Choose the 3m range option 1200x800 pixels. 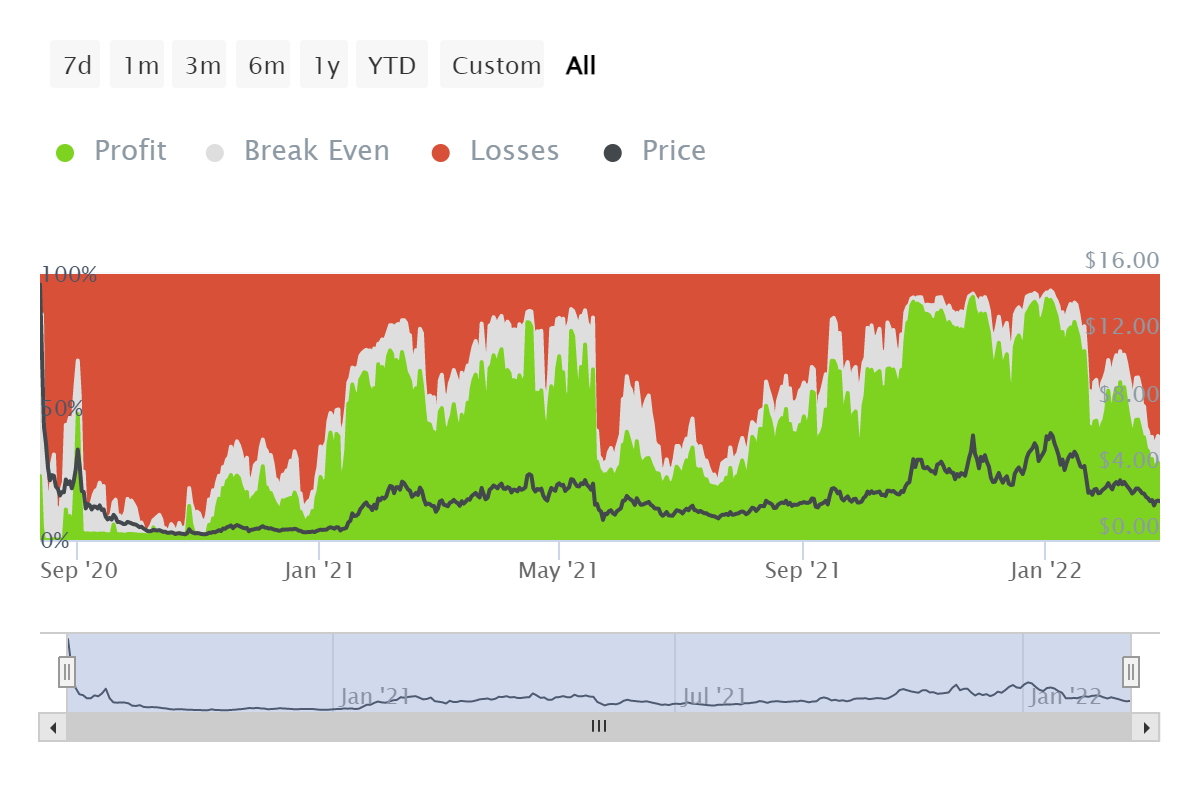pos(202,66)
